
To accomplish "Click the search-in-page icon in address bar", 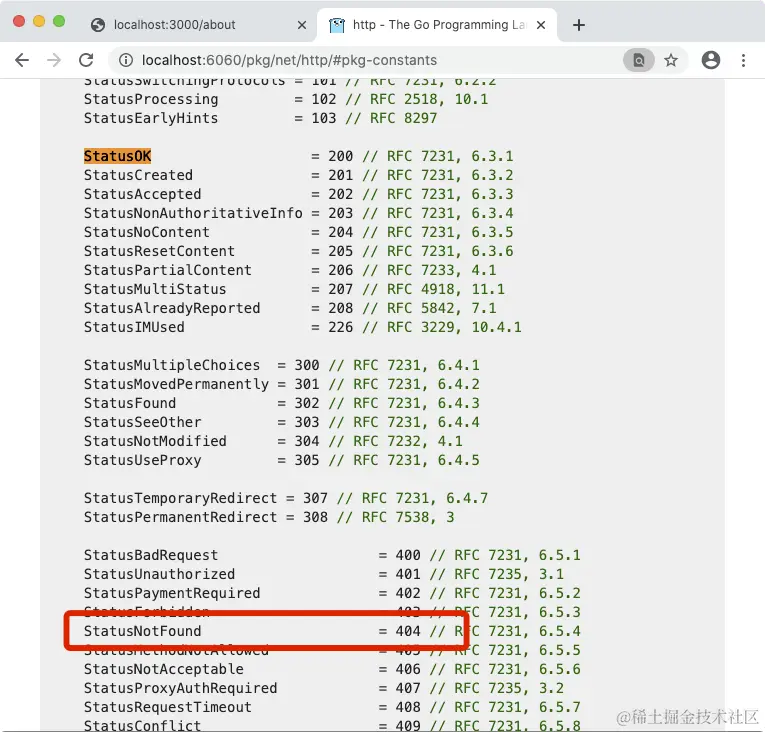I will 639,60.
